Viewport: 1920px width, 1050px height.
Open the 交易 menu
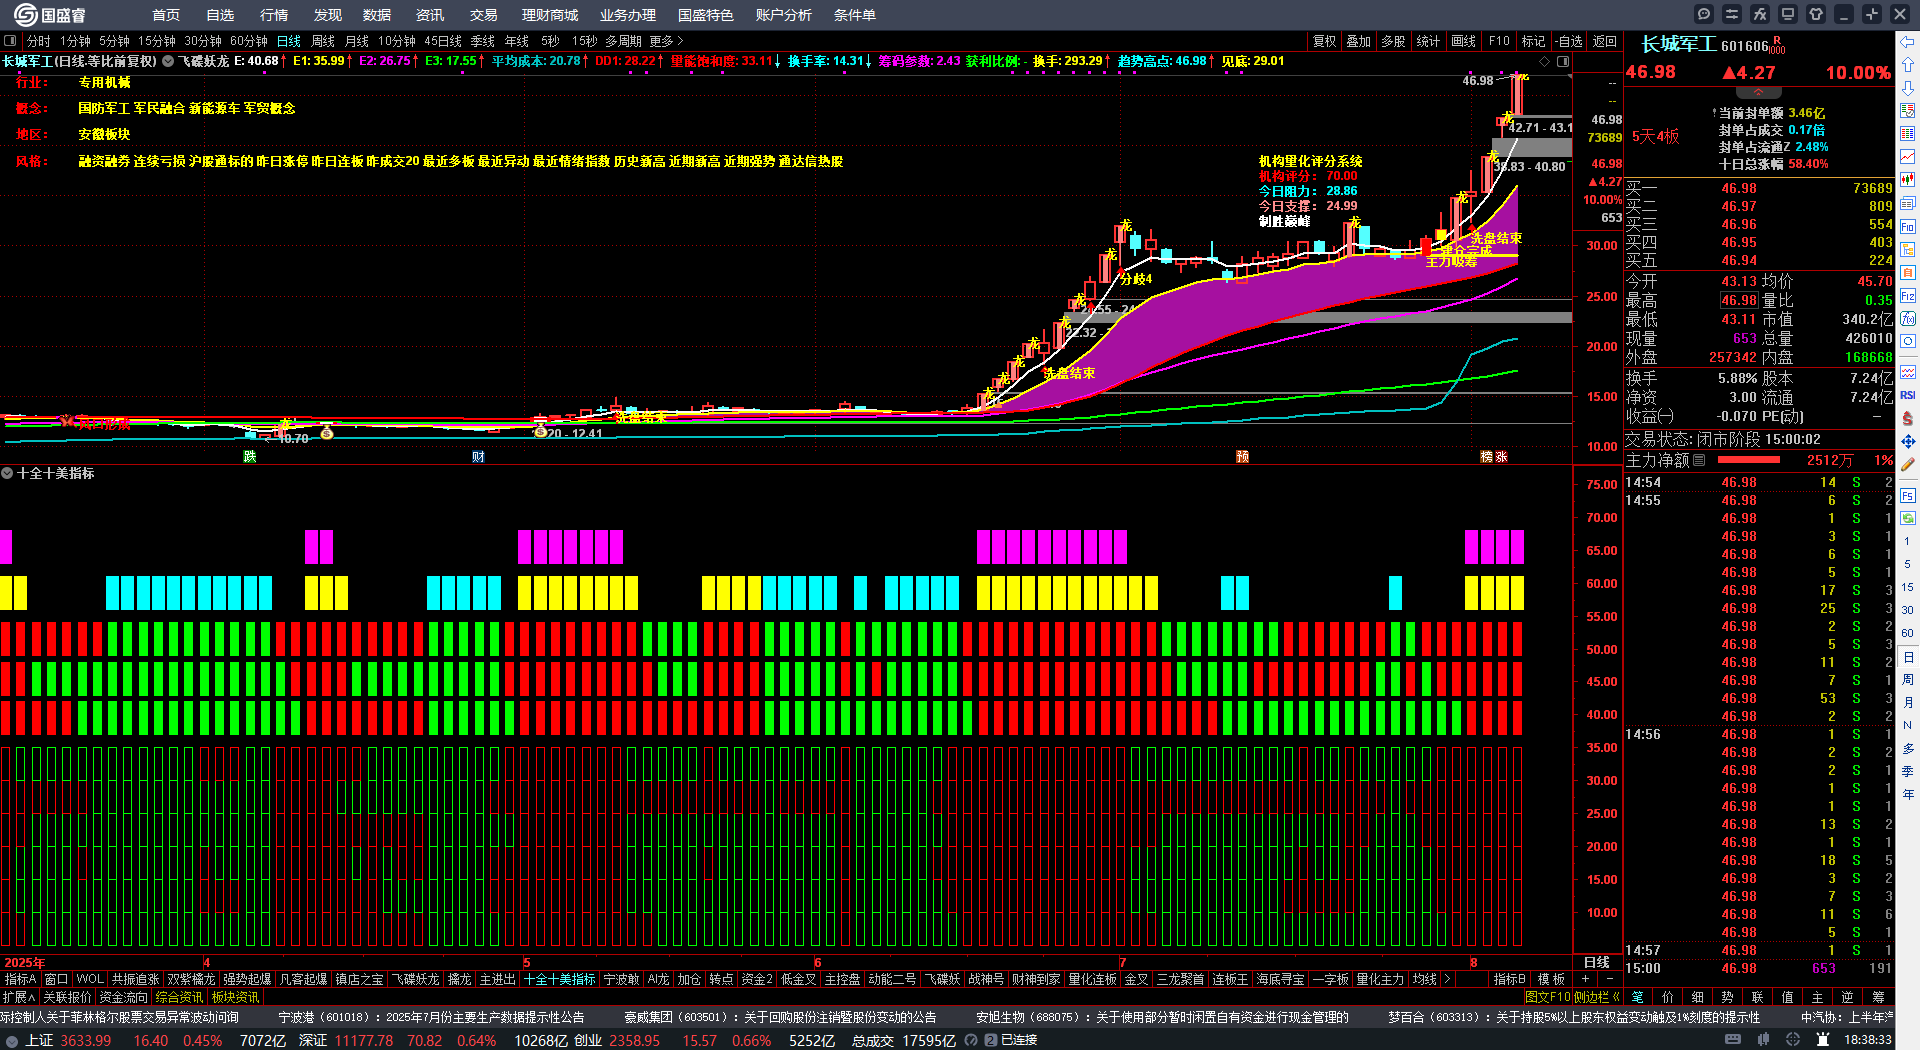pos(484,15)
